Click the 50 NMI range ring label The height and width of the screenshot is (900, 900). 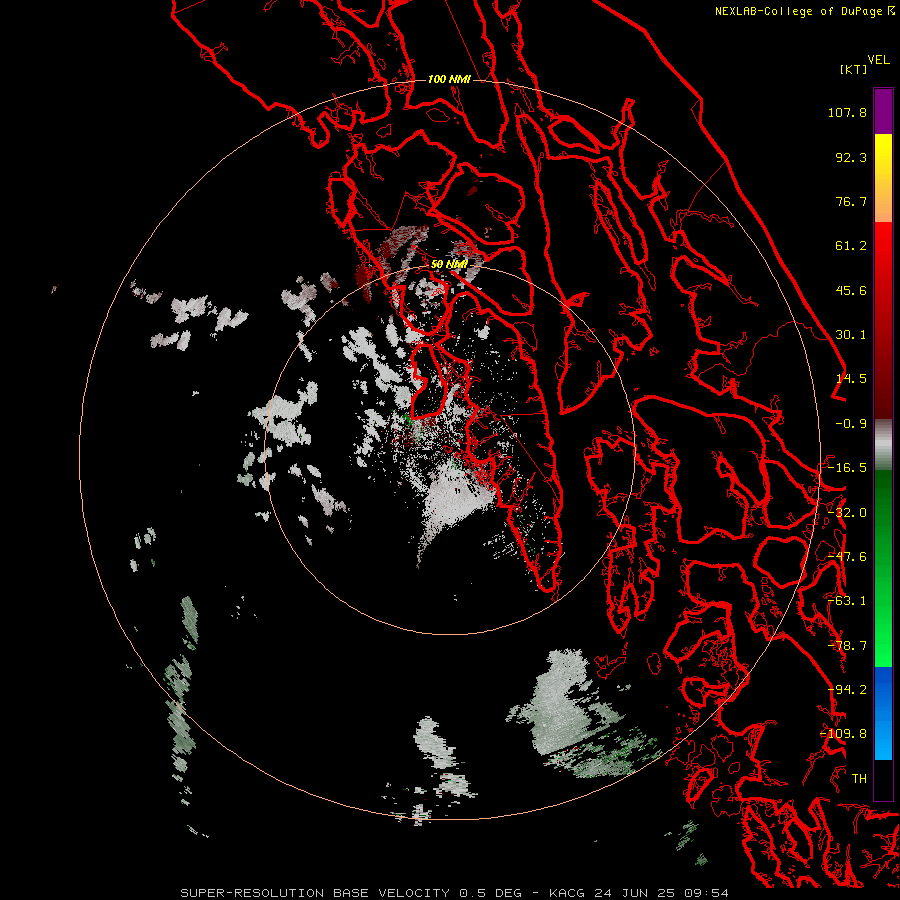coord(449,264)
